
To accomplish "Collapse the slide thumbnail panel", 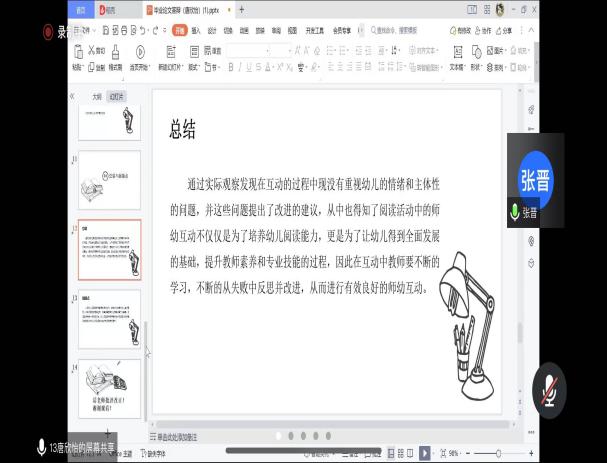I will pyautogui.click(x=71, y=96).
